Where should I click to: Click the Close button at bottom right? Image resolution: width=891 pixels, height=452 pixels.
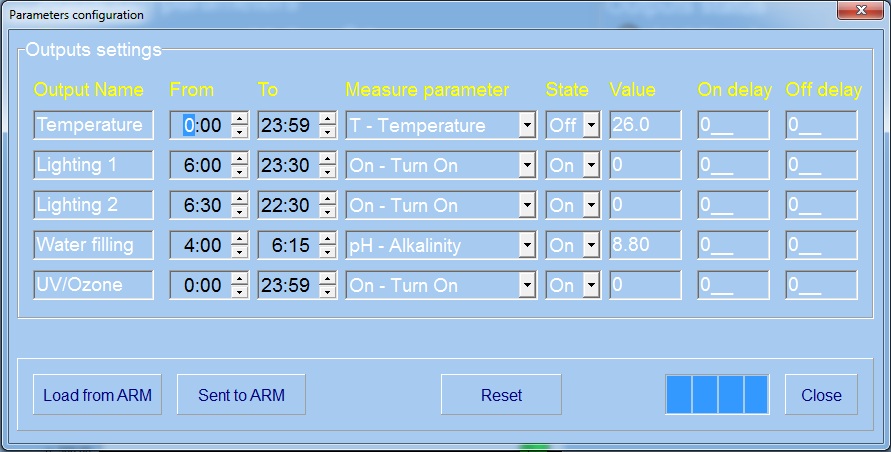pos(821,395)
